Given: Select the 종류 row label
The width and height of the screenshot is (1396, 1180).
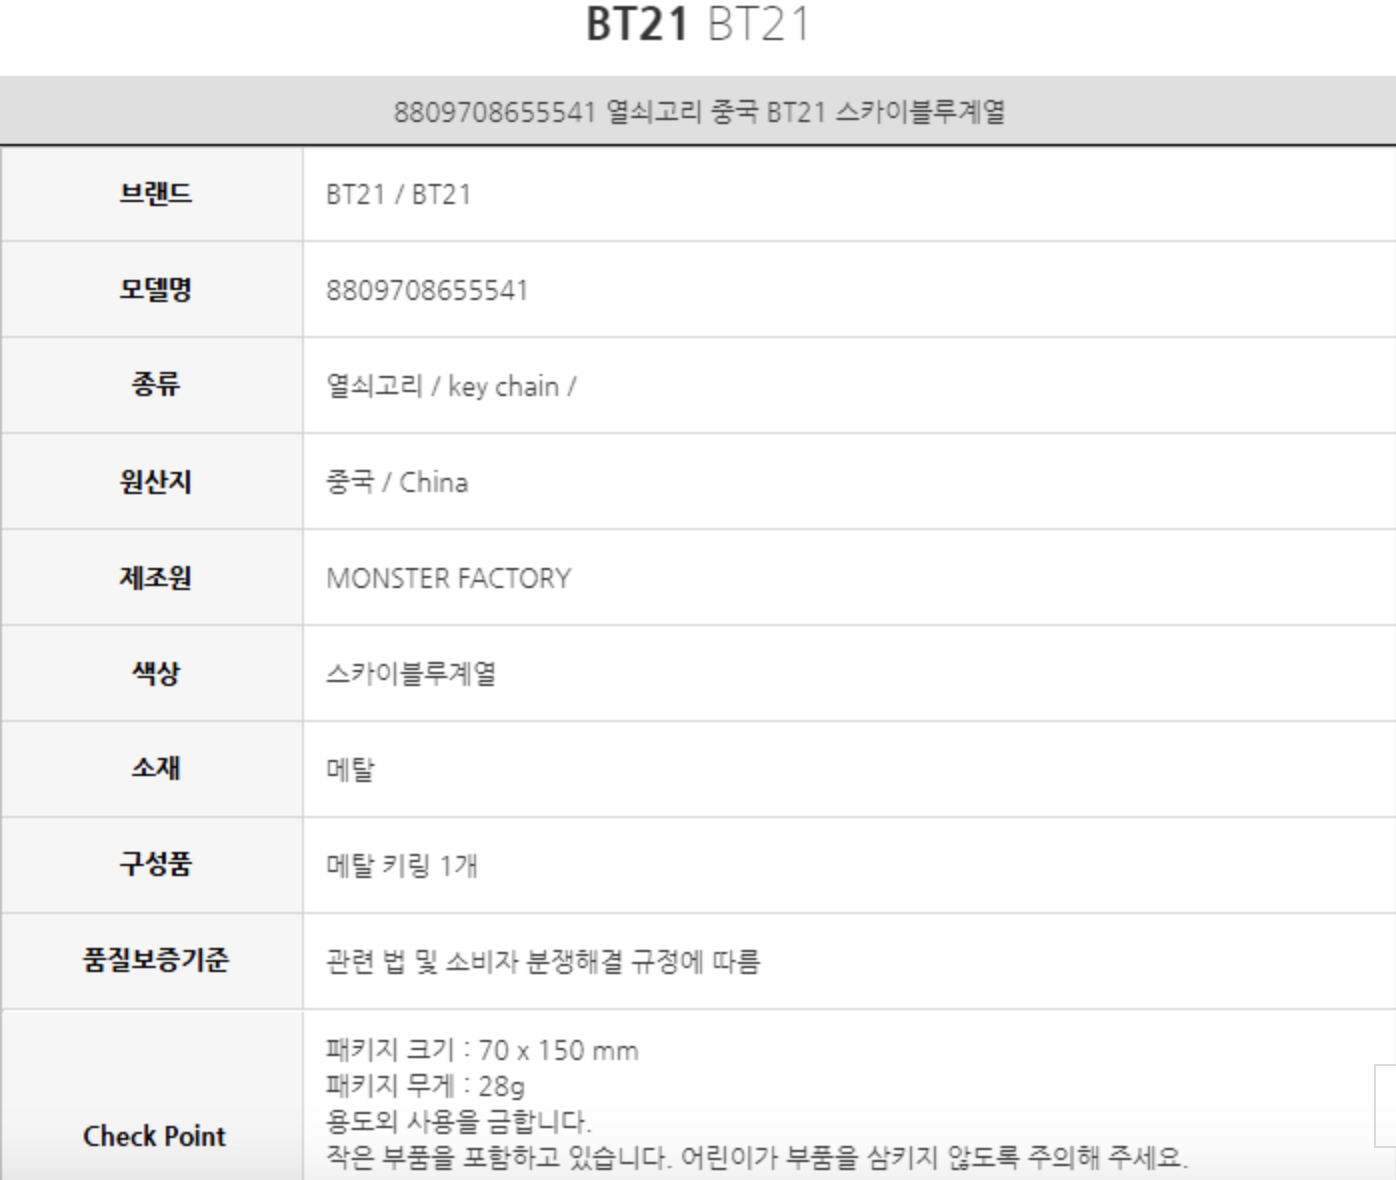Looking at the screenshot, I should [x=155, y=385].
